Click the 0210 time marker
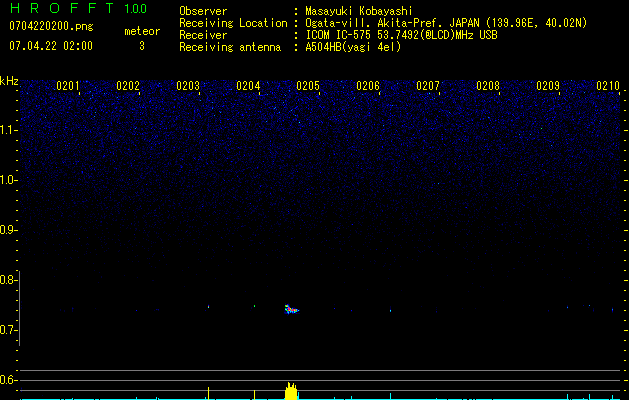 (608, 87)
